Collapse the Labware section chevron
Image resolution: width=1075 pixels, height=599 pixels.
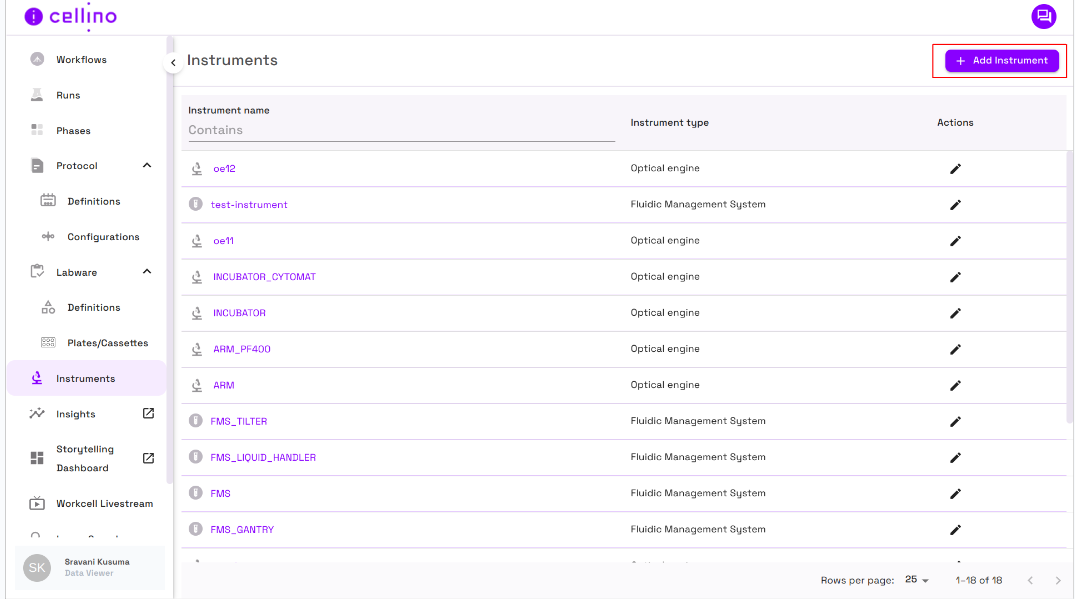coord(147,272)
